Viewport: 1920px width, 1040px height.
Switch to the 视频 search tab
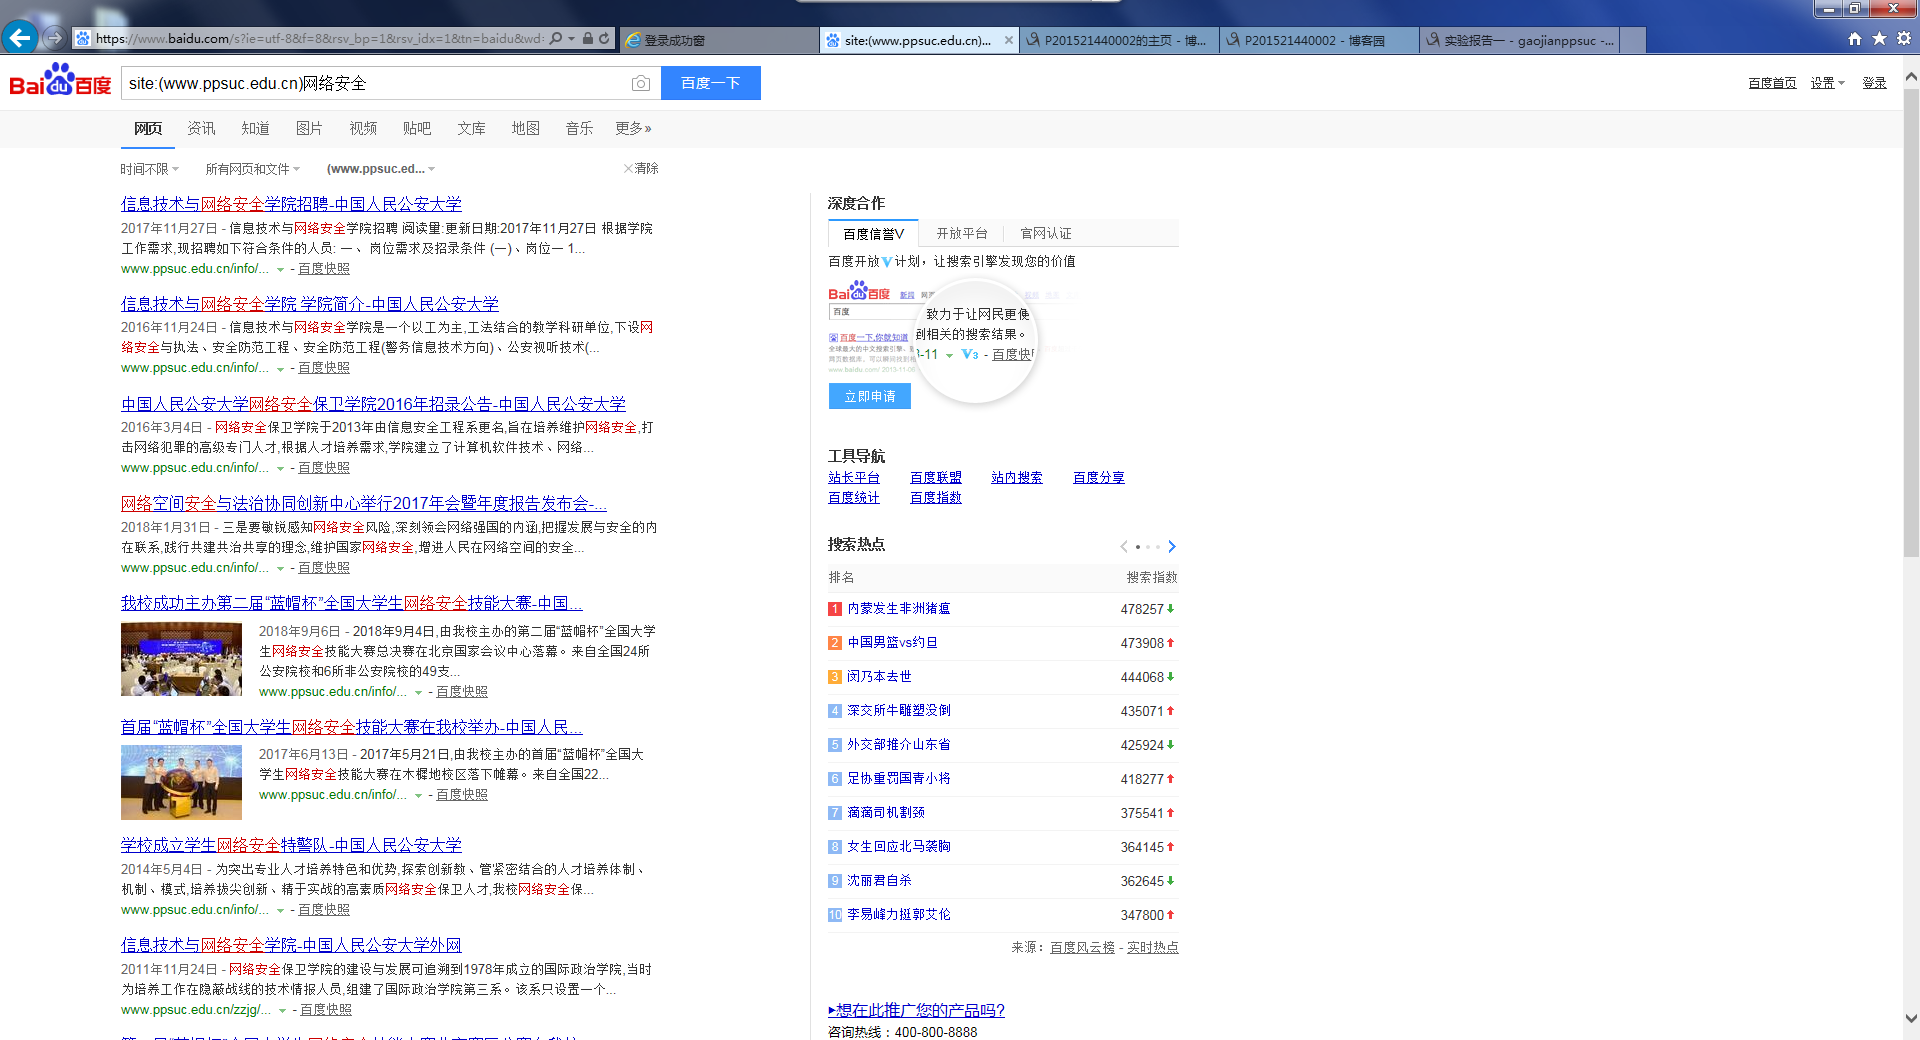(x=363, y=128)
